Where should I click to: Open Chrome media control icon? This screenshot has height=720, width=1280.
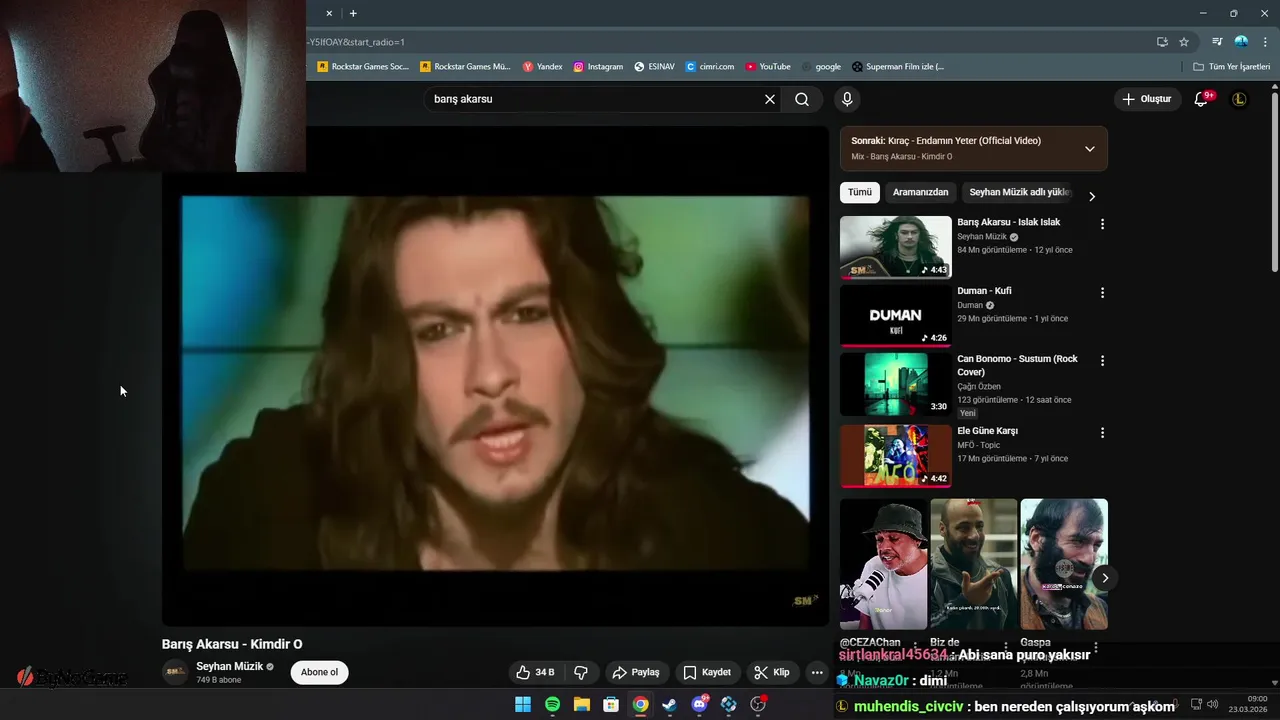pos(1217,42)
